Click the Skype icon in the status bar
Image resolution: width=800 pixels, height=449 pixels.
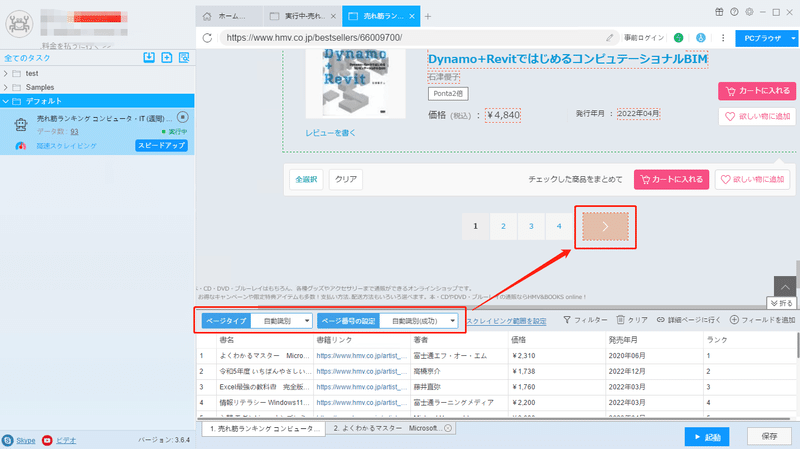[8, 440]
